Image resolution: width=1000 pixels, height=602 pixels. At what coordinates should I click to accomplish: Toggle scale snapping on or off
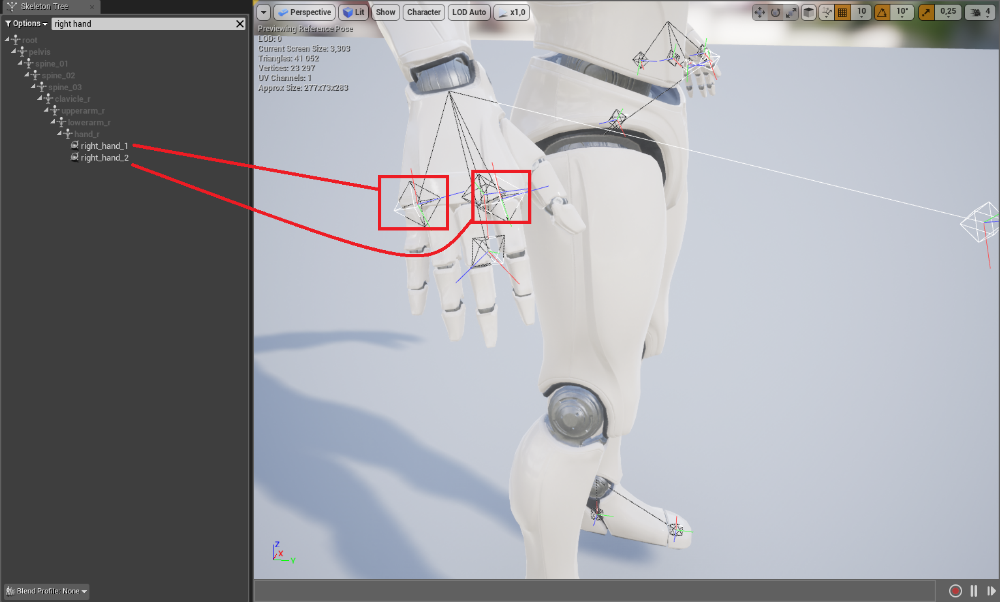click(x=926, y=12)
